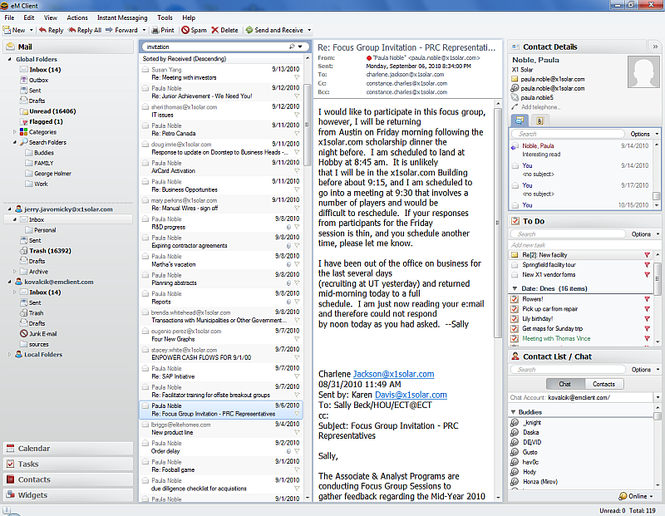Toggle flag on Re: Meeting with investors email
This screenshot has height=516, width=665.
tap(296, 78)
